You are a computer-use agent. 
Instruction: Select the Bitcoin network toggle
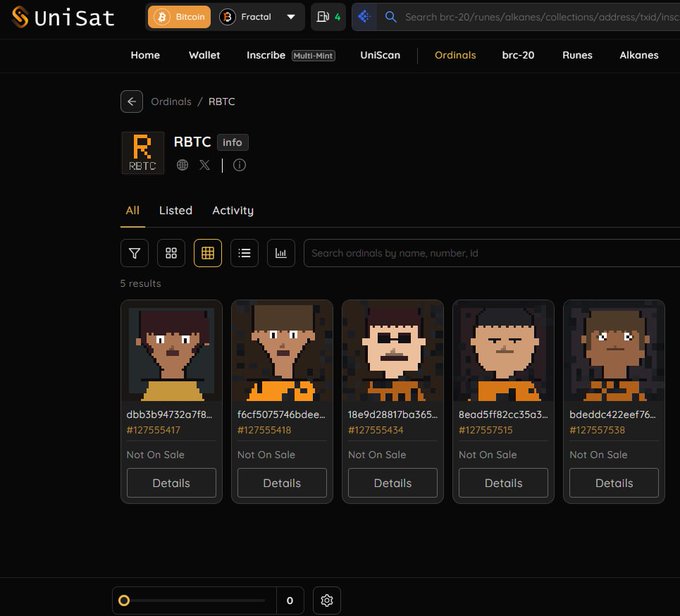[179, 17]
